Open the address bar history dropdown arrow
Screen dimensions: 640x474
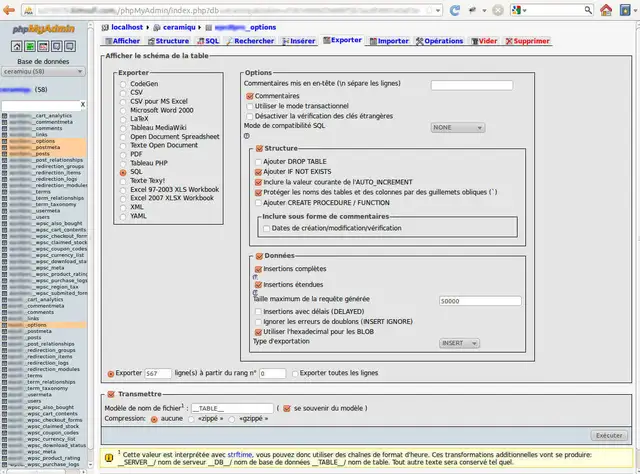438,11
